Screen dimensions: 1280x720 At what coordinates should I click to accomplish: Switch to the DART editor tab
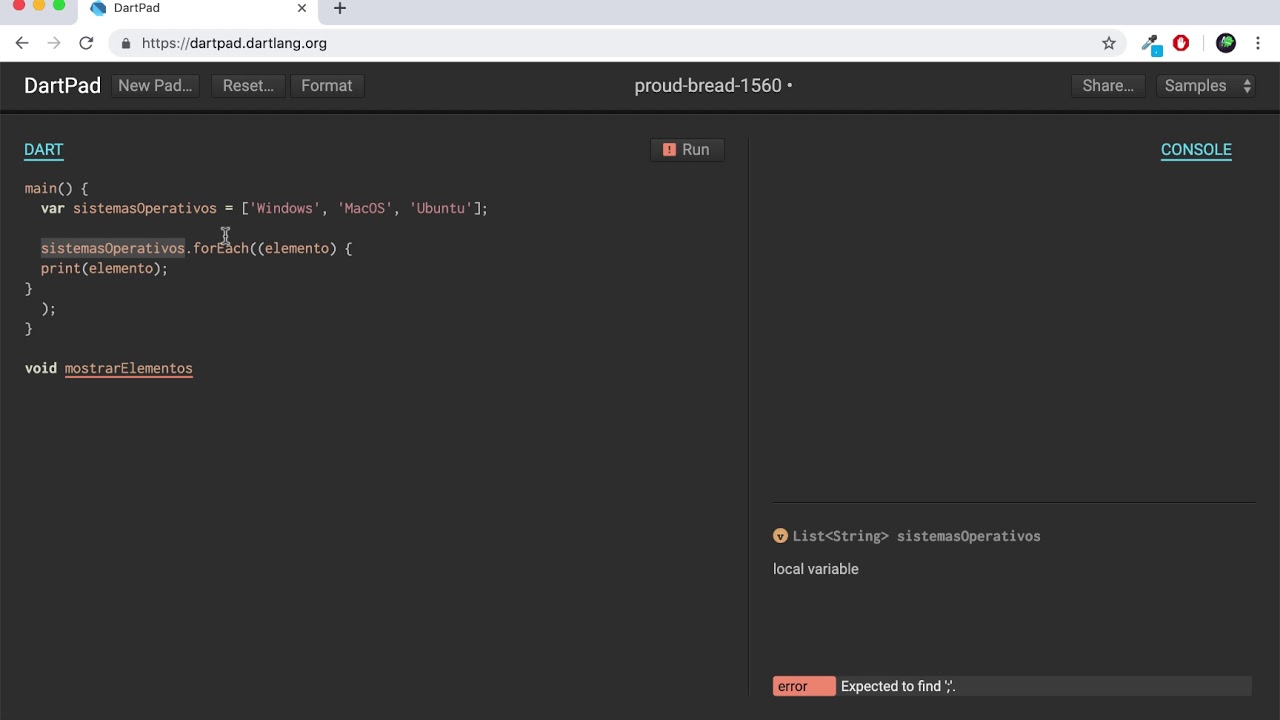[x=44, y=150]
